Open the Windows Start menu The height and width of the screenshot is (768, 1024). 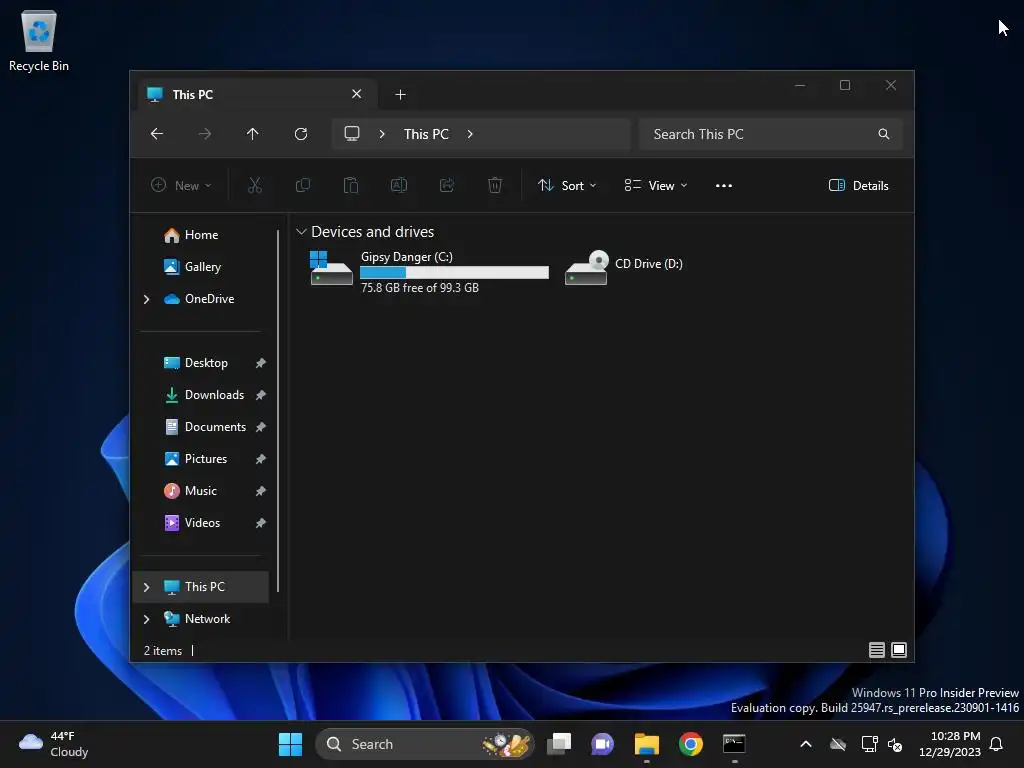[291, 744]
